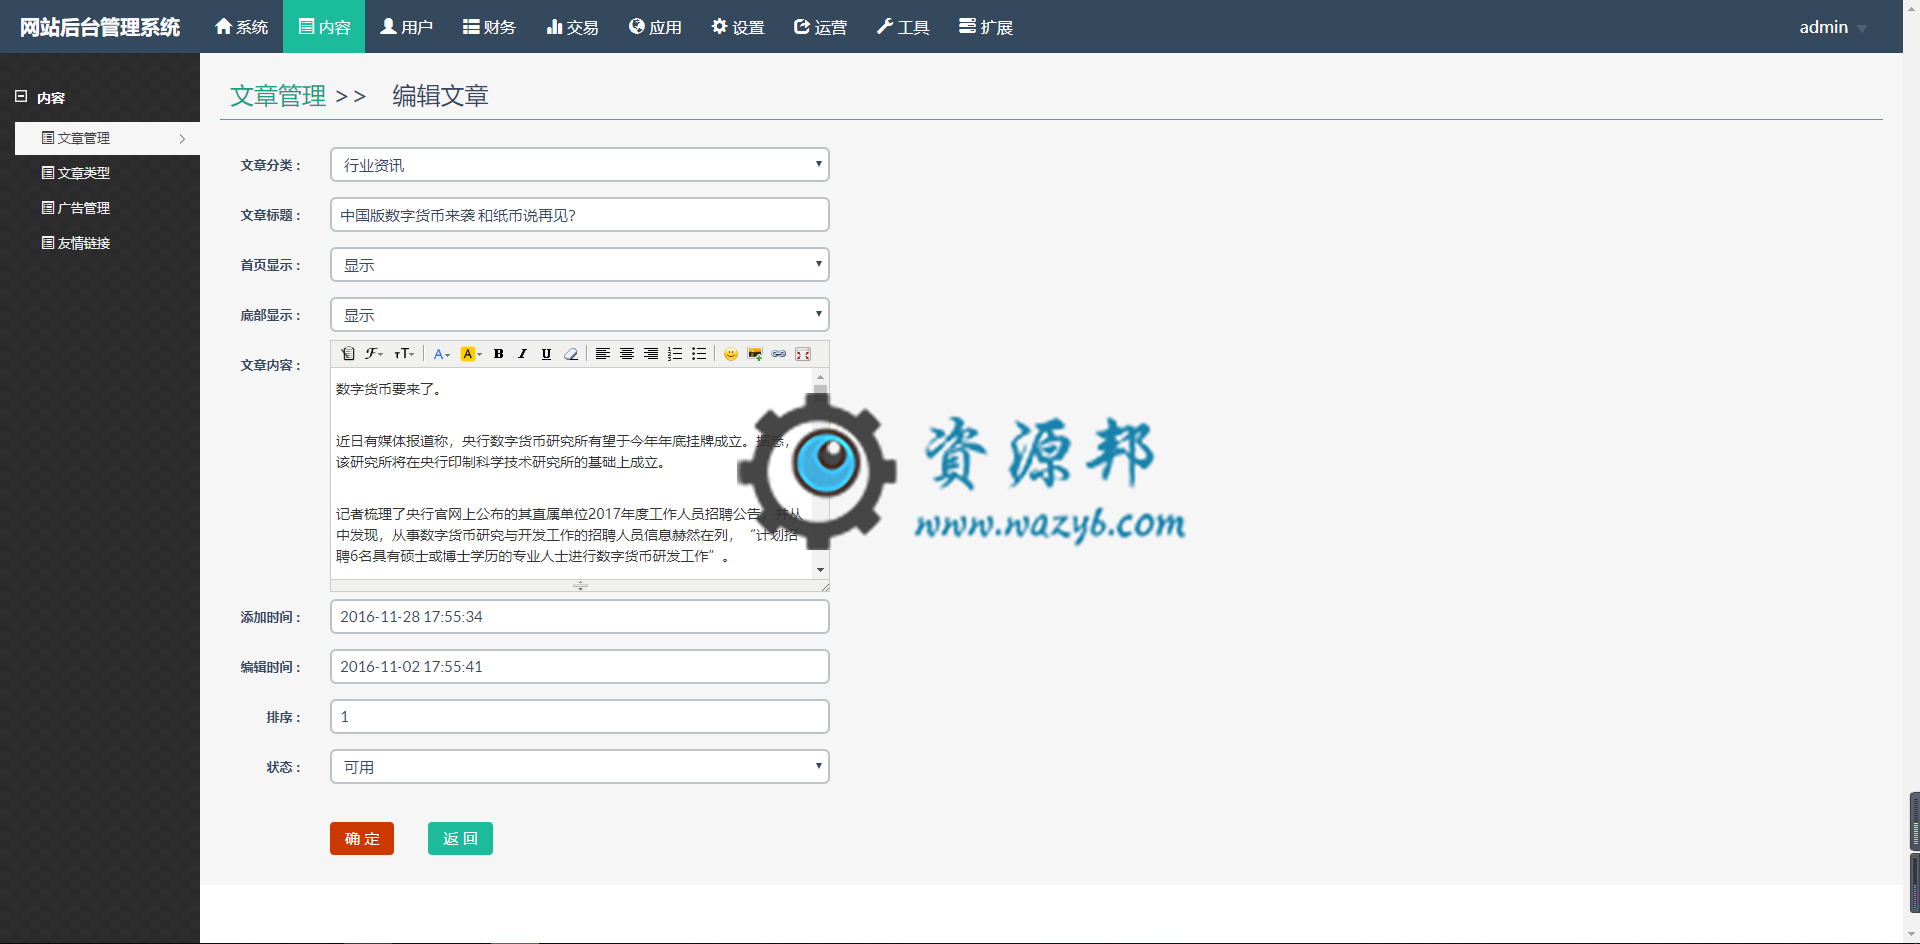Open the 财务 top menu
This screenshot has height=944, width=1920.
[489, 27]
